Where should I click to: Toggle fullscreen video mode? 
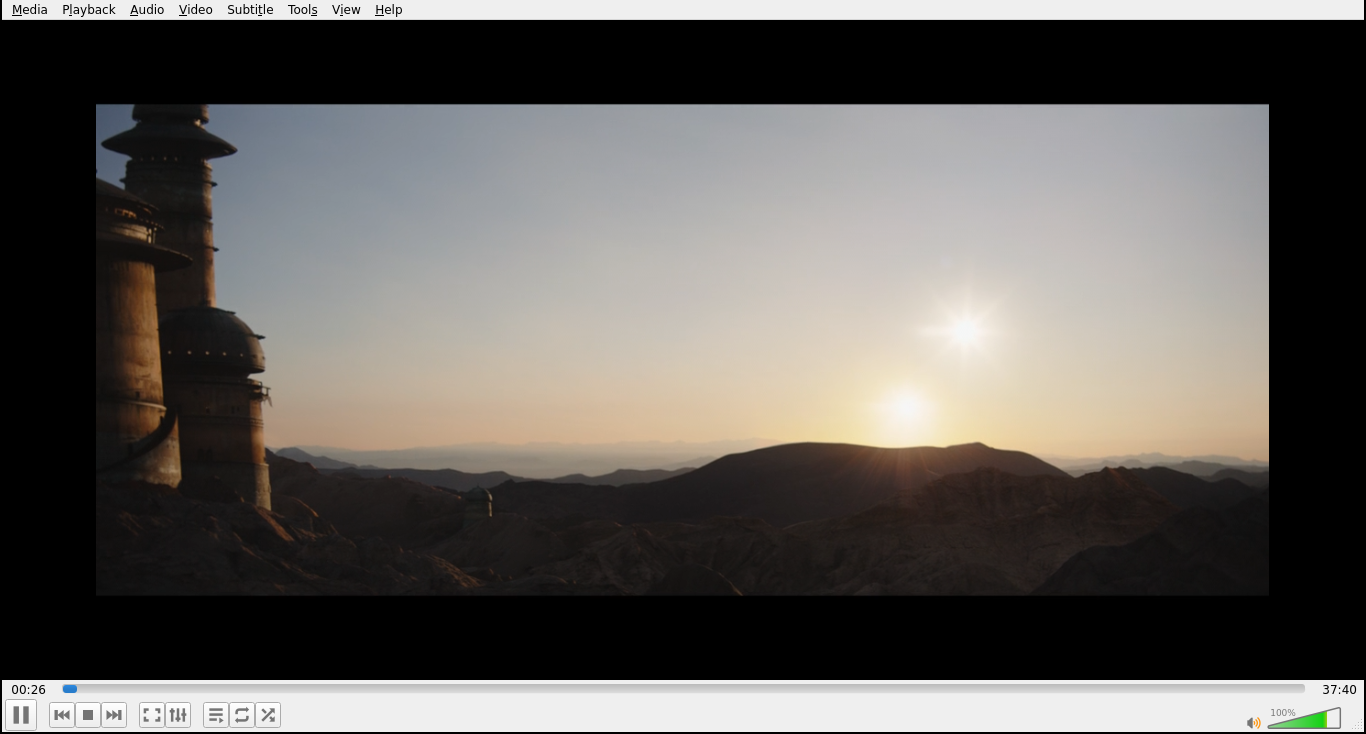tap(152, 715)
